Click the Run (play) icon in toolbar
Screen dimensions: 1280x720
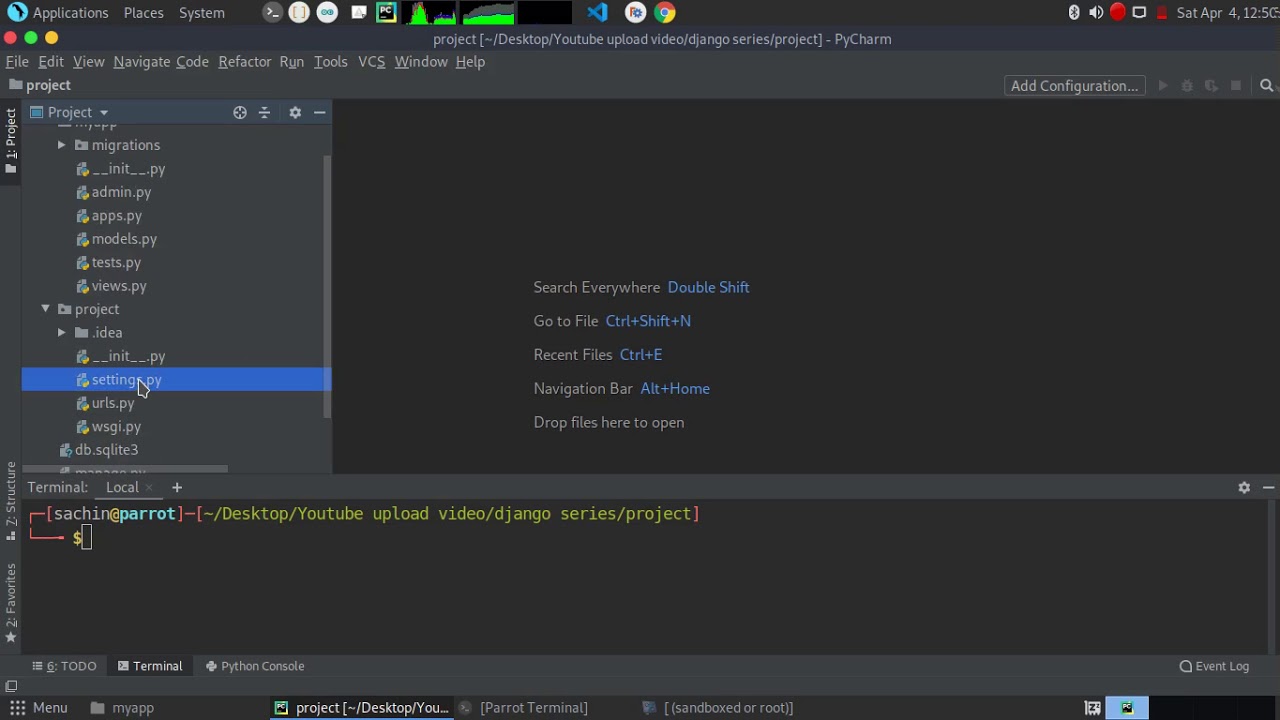(x=1163, y=86)
